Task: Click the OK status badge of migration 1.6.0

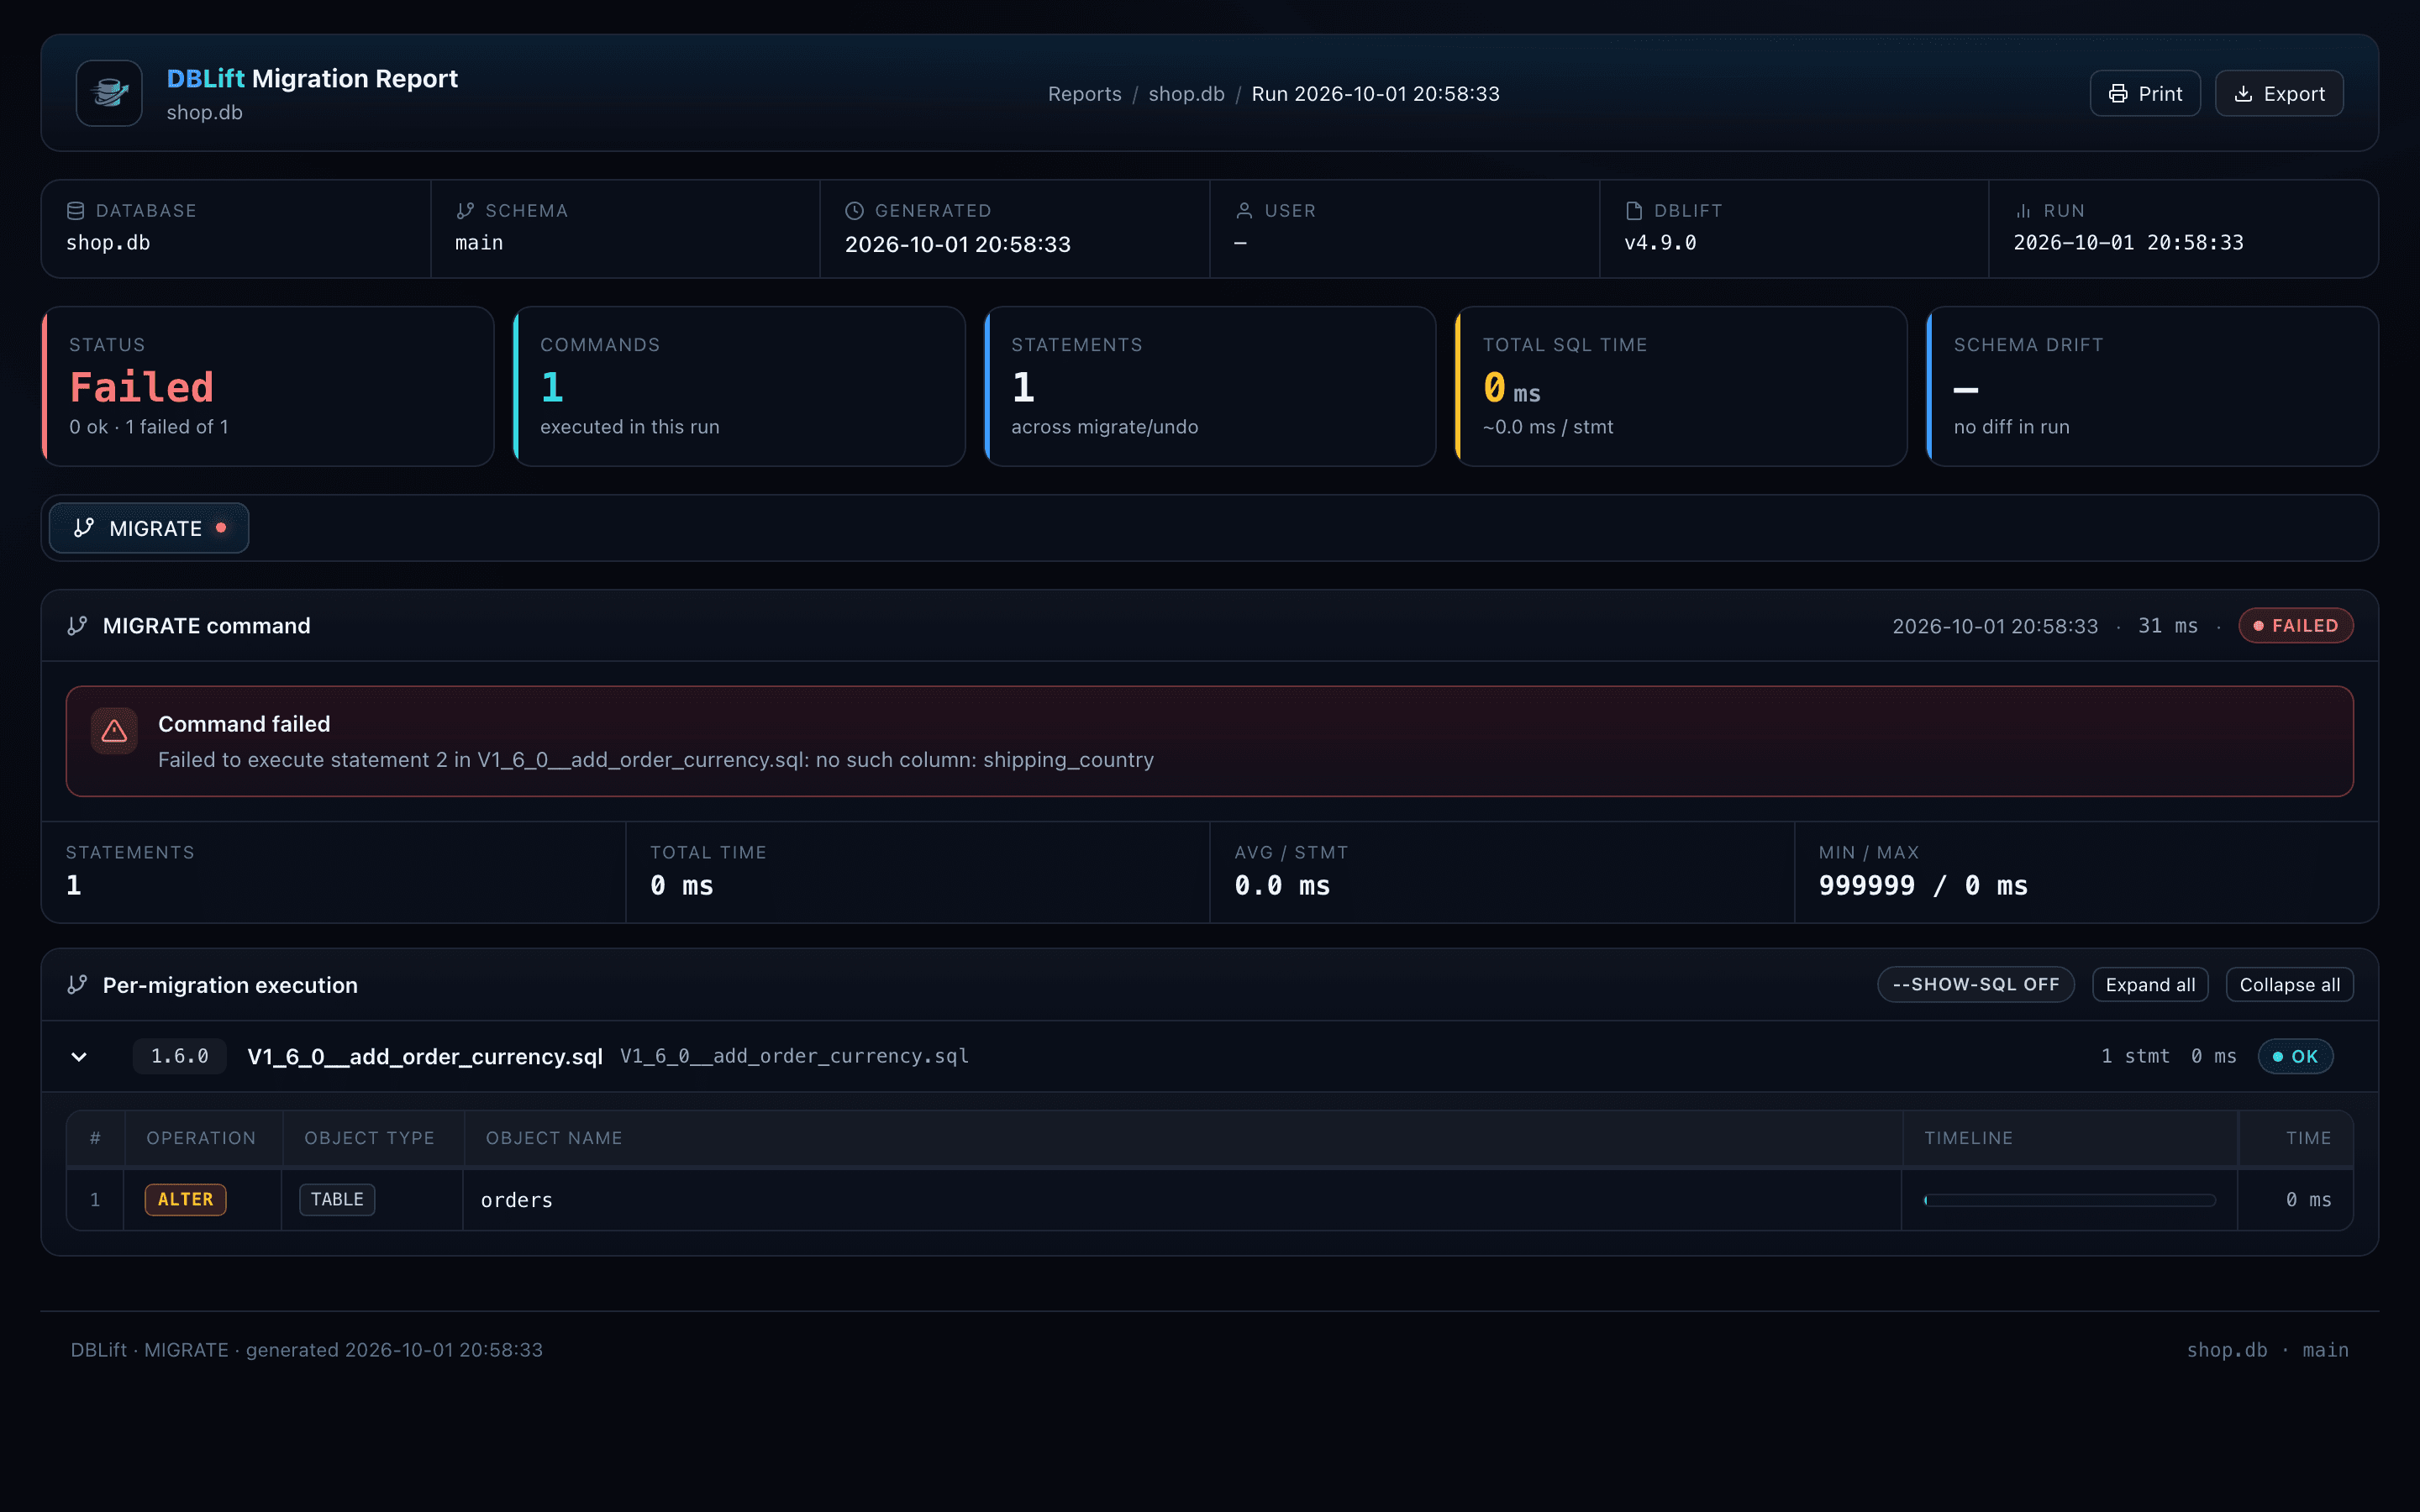Action: pyautogui.click(x=2295, y=1056)
